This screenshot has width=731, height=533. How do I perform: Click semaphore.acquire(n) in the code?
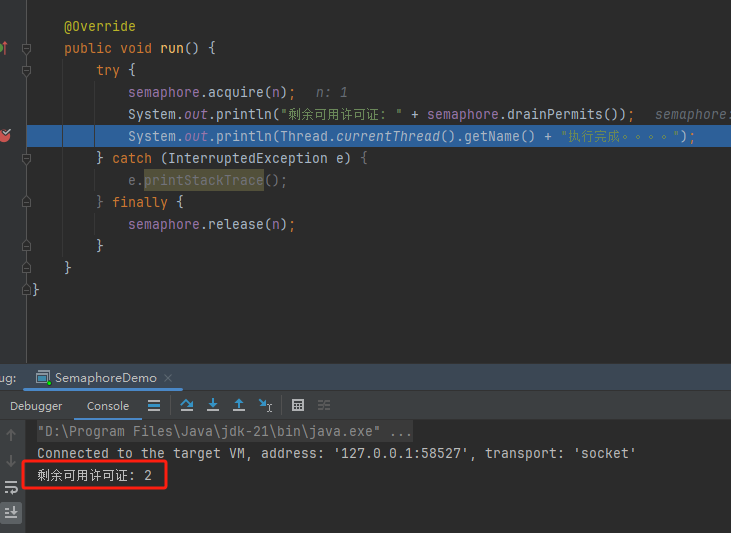pyautogui.click(x=207, y=92)
